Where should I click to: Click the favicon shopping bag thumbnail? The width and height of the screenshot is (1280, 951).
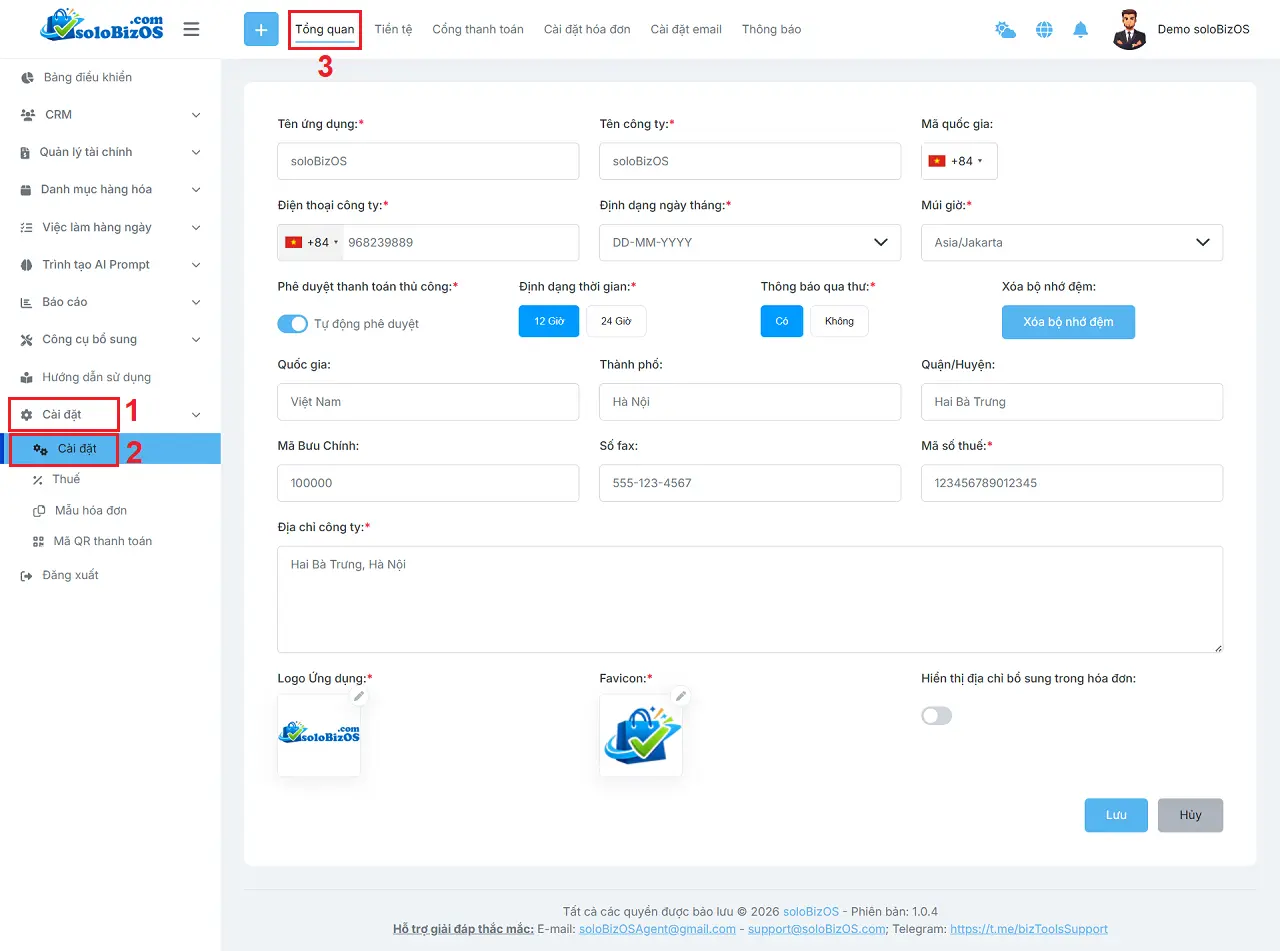pos(641,735)
